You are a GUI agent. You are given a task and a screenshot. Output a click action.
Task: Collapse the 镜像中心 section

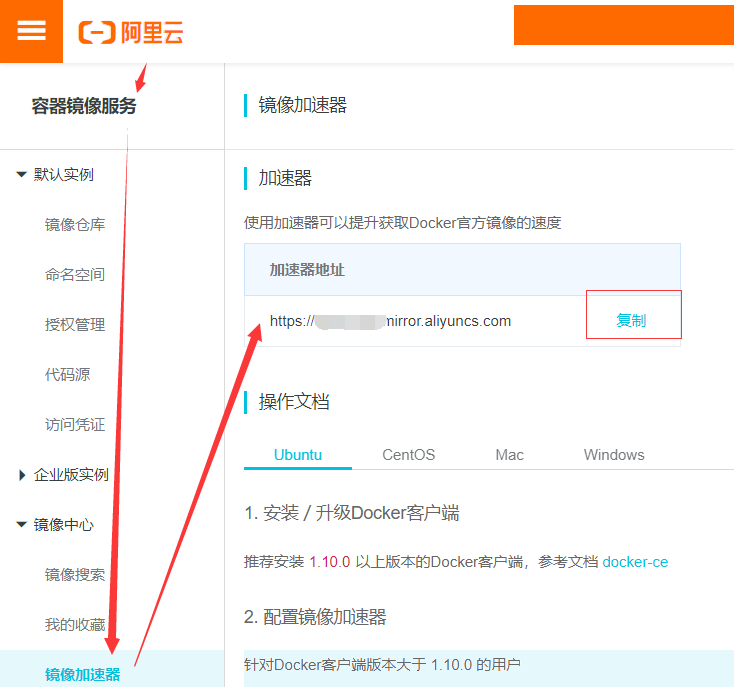(x=22, y=525)
